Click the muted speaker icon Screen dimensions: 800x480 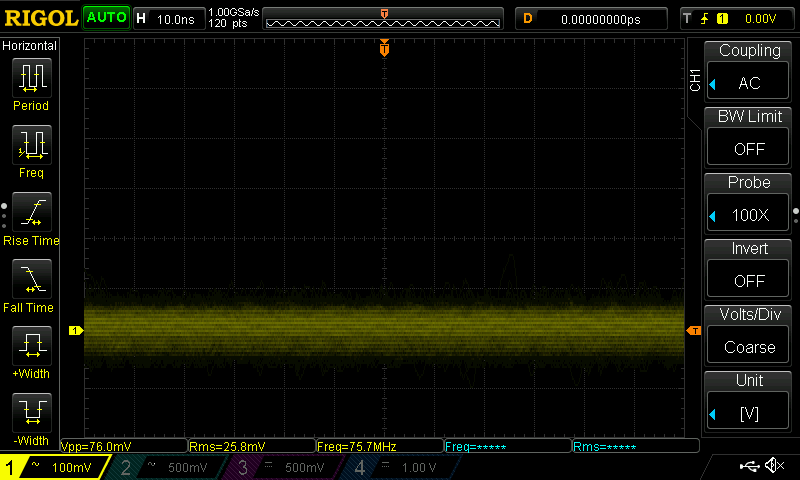click(774, 466)
